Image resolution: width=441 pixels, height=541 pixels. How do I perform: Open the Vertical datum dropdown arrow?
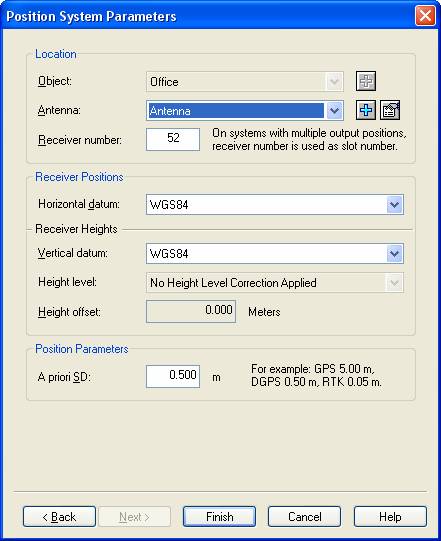[394, 254]
